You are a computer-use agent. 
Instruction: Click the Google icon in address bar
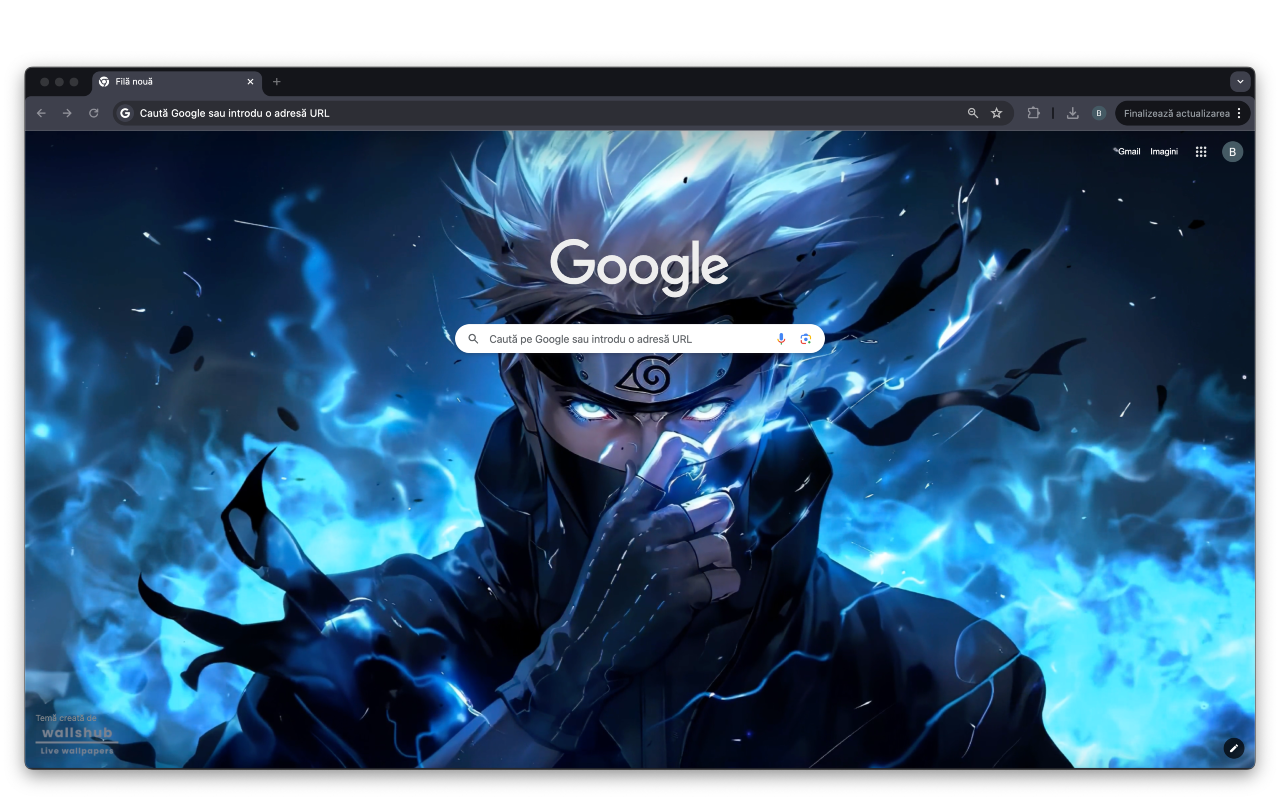(x=125, y=113)
